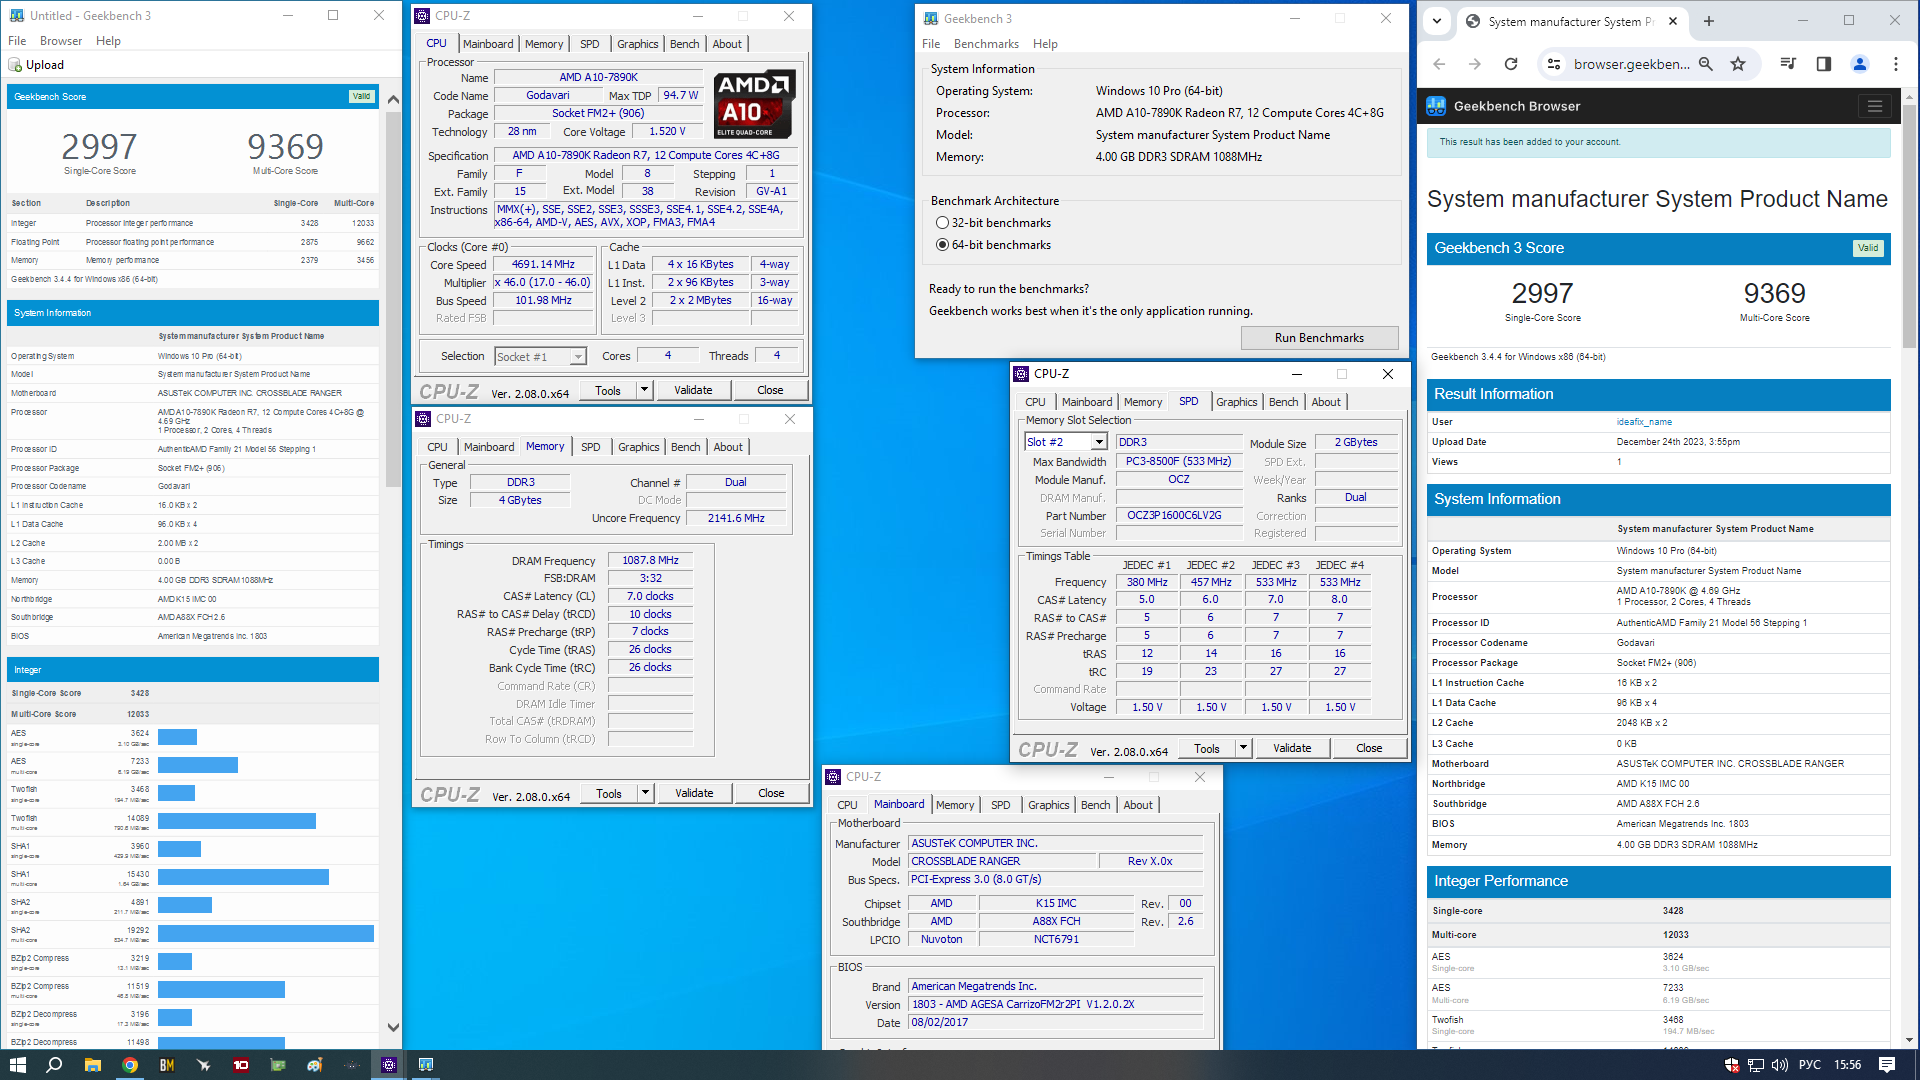Open About tab in bottom CPU-Z Mainboard window
The width and height of the screenshot is (1920, 1080).
pos(1138,805)
